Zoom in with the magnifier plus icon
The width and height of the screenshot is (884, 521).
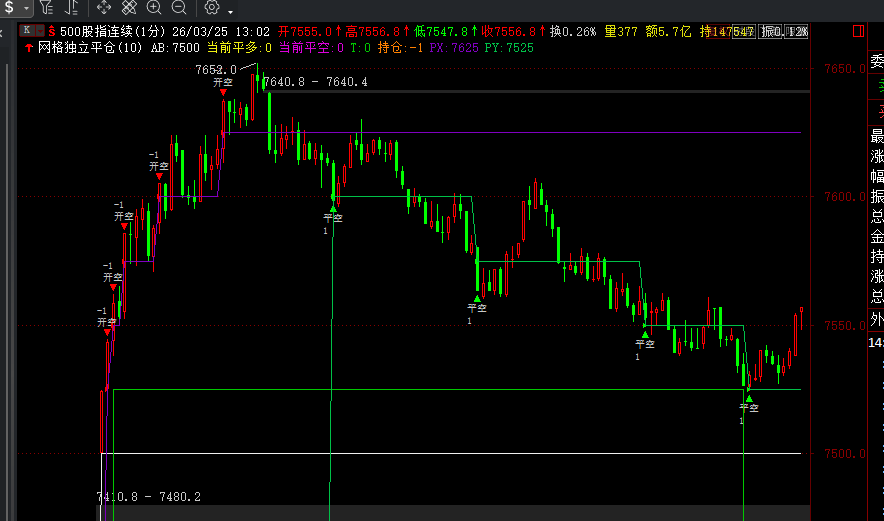tap(154, 8)
